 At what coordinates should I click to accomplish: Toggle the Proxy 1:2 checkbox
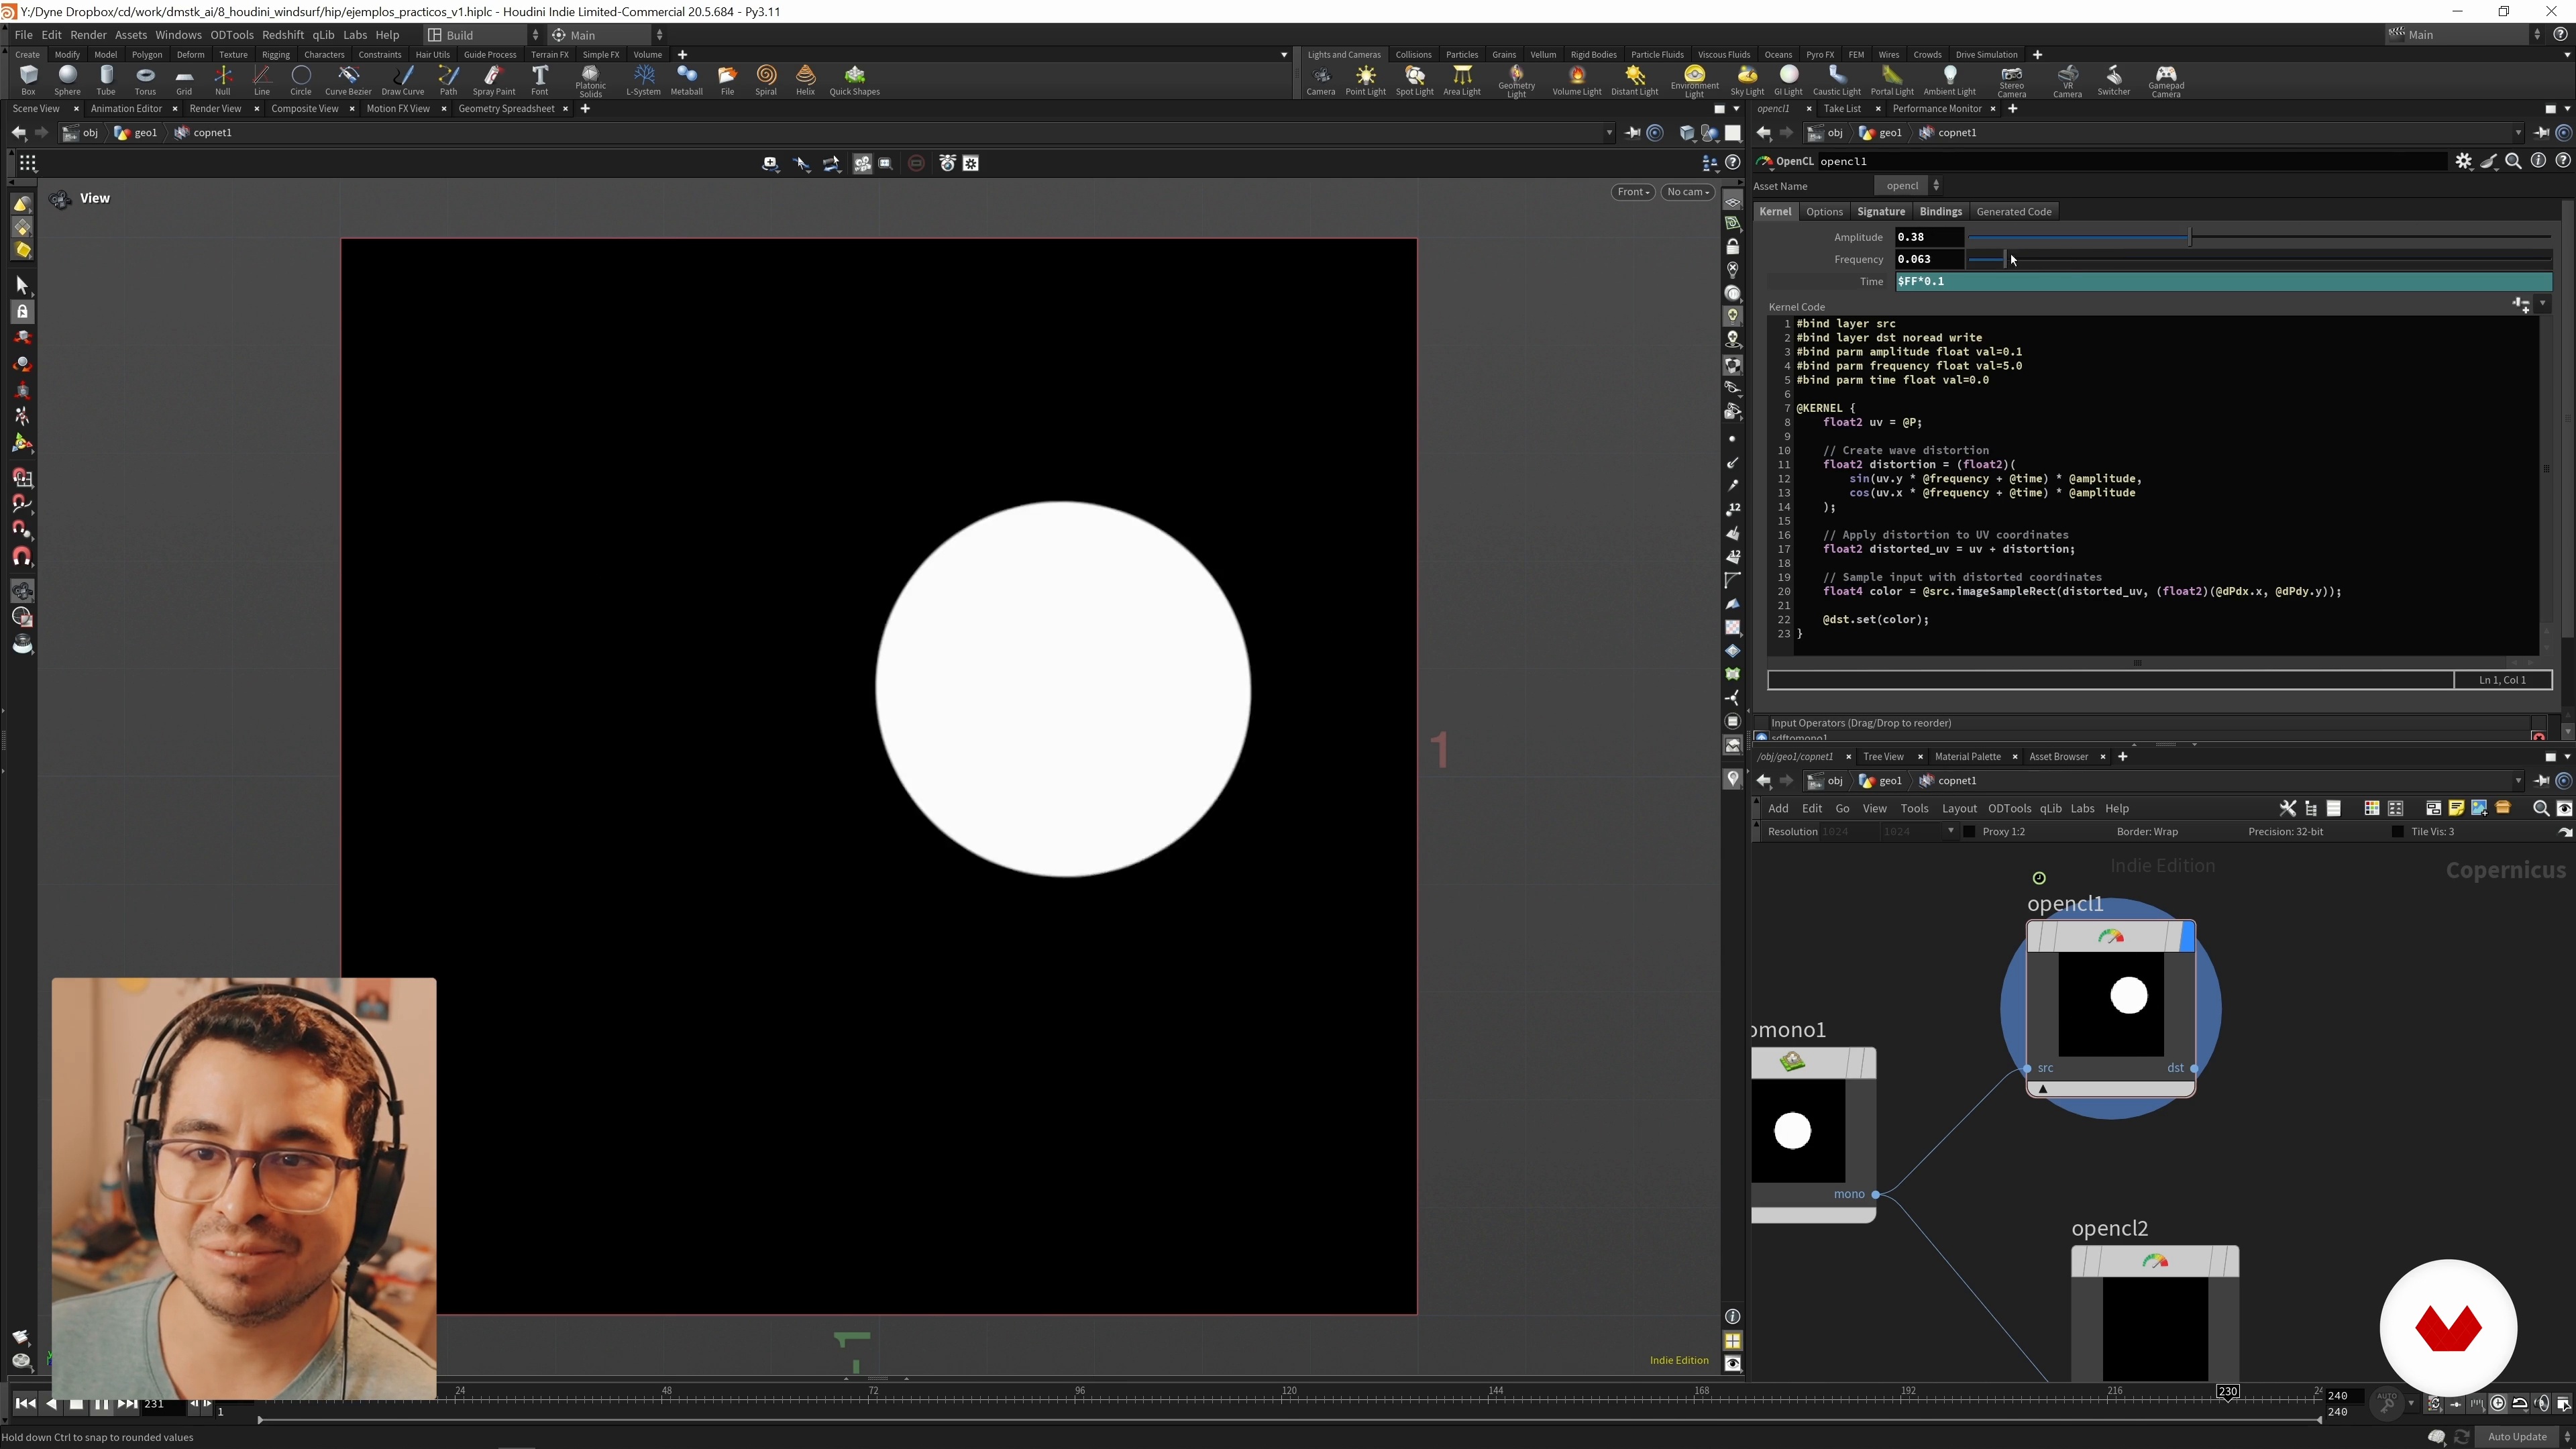pyautogui.click(x=1969, y=832)
